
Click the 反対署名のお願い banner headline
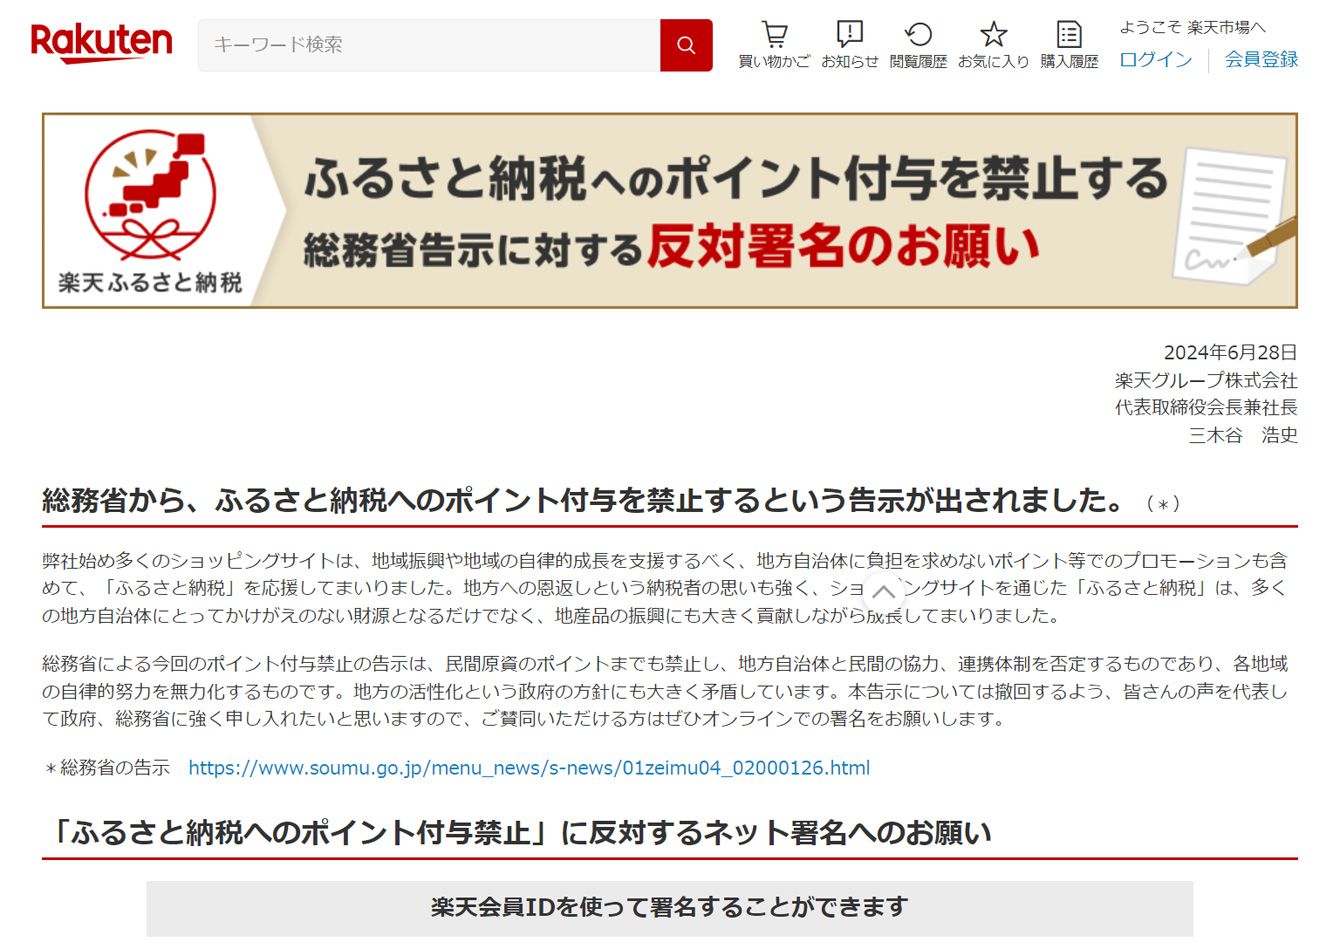[x=843, y=247]
